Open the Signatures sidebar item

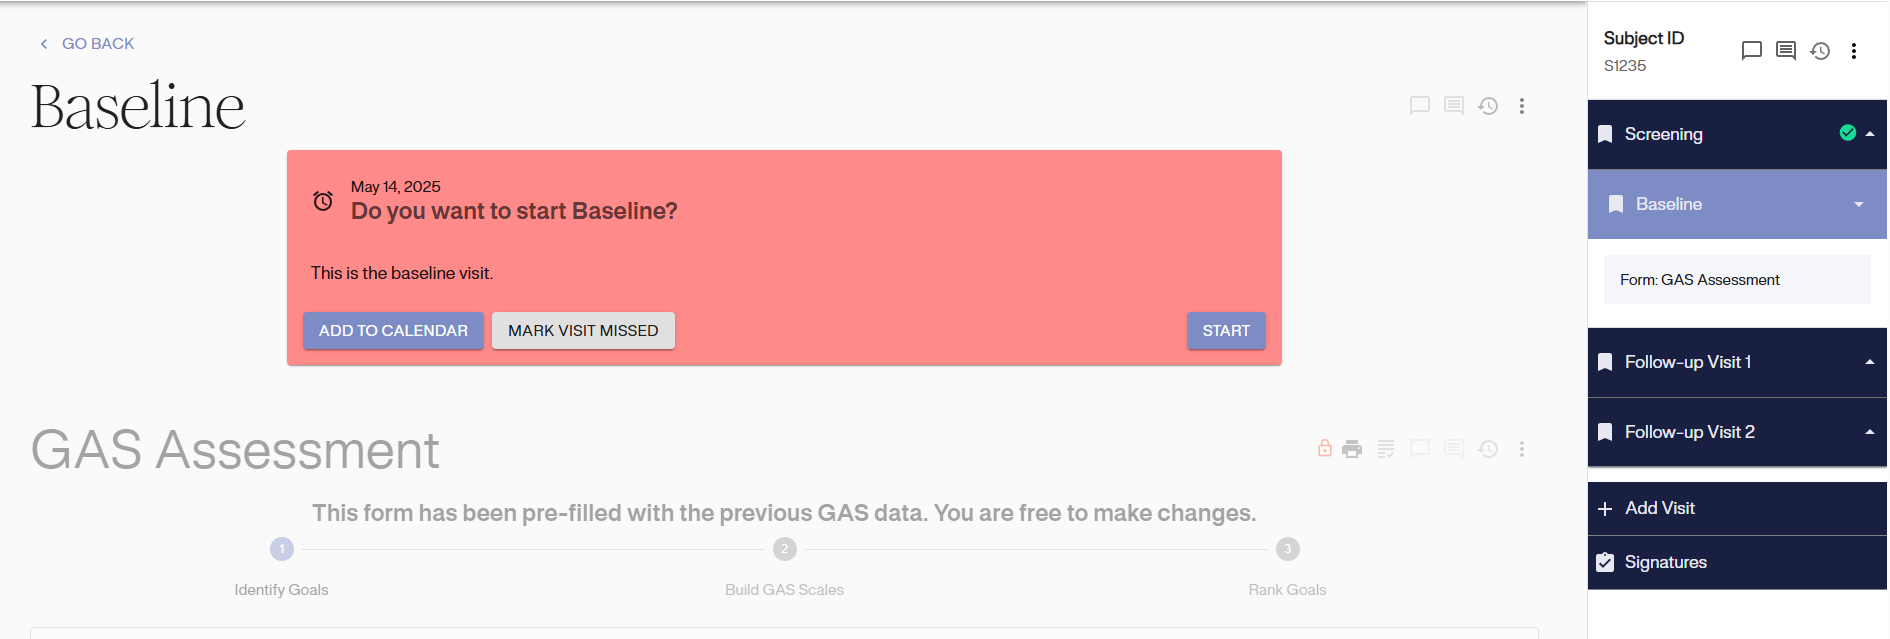click(x=1665, y=562)
